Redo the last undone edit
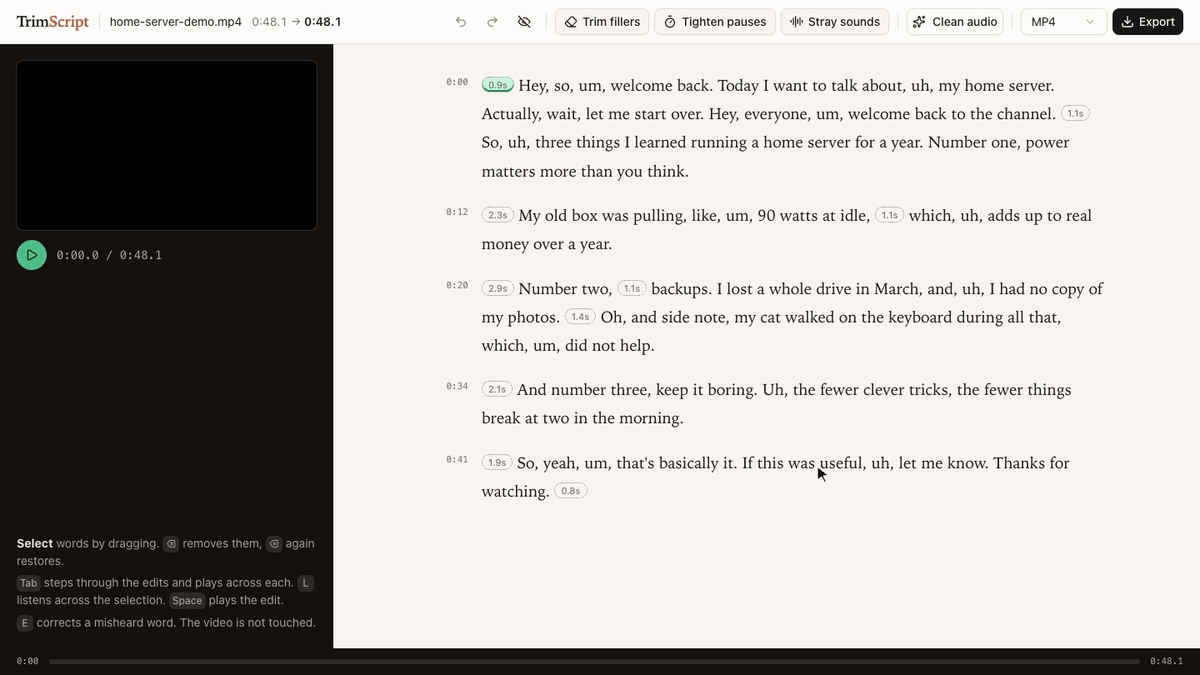Screen dimensions: 1200x675 click(x=492, y=22)
